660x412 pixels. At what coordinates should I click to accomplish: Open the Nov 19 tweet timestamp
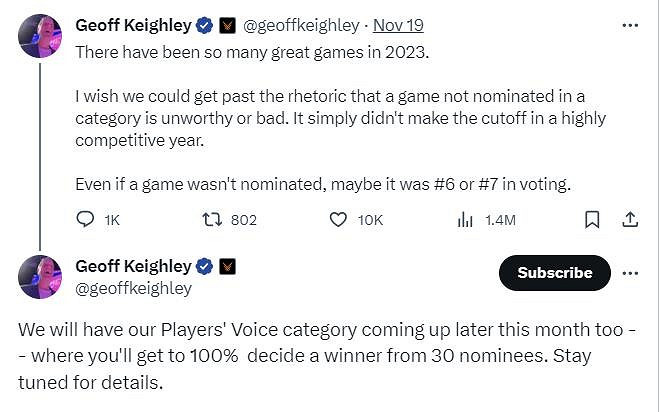point(400,27)
